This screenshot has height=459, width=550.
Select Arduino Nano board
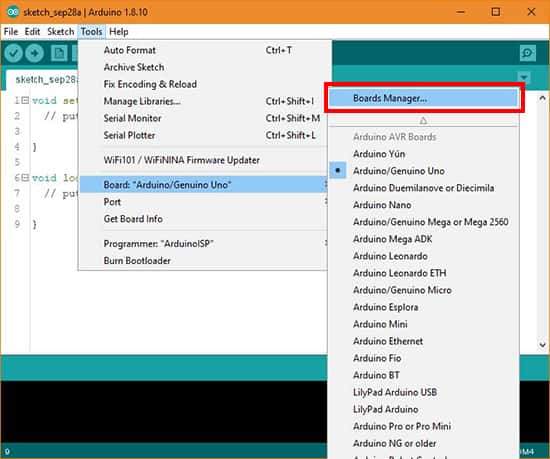tap(423, 205)
